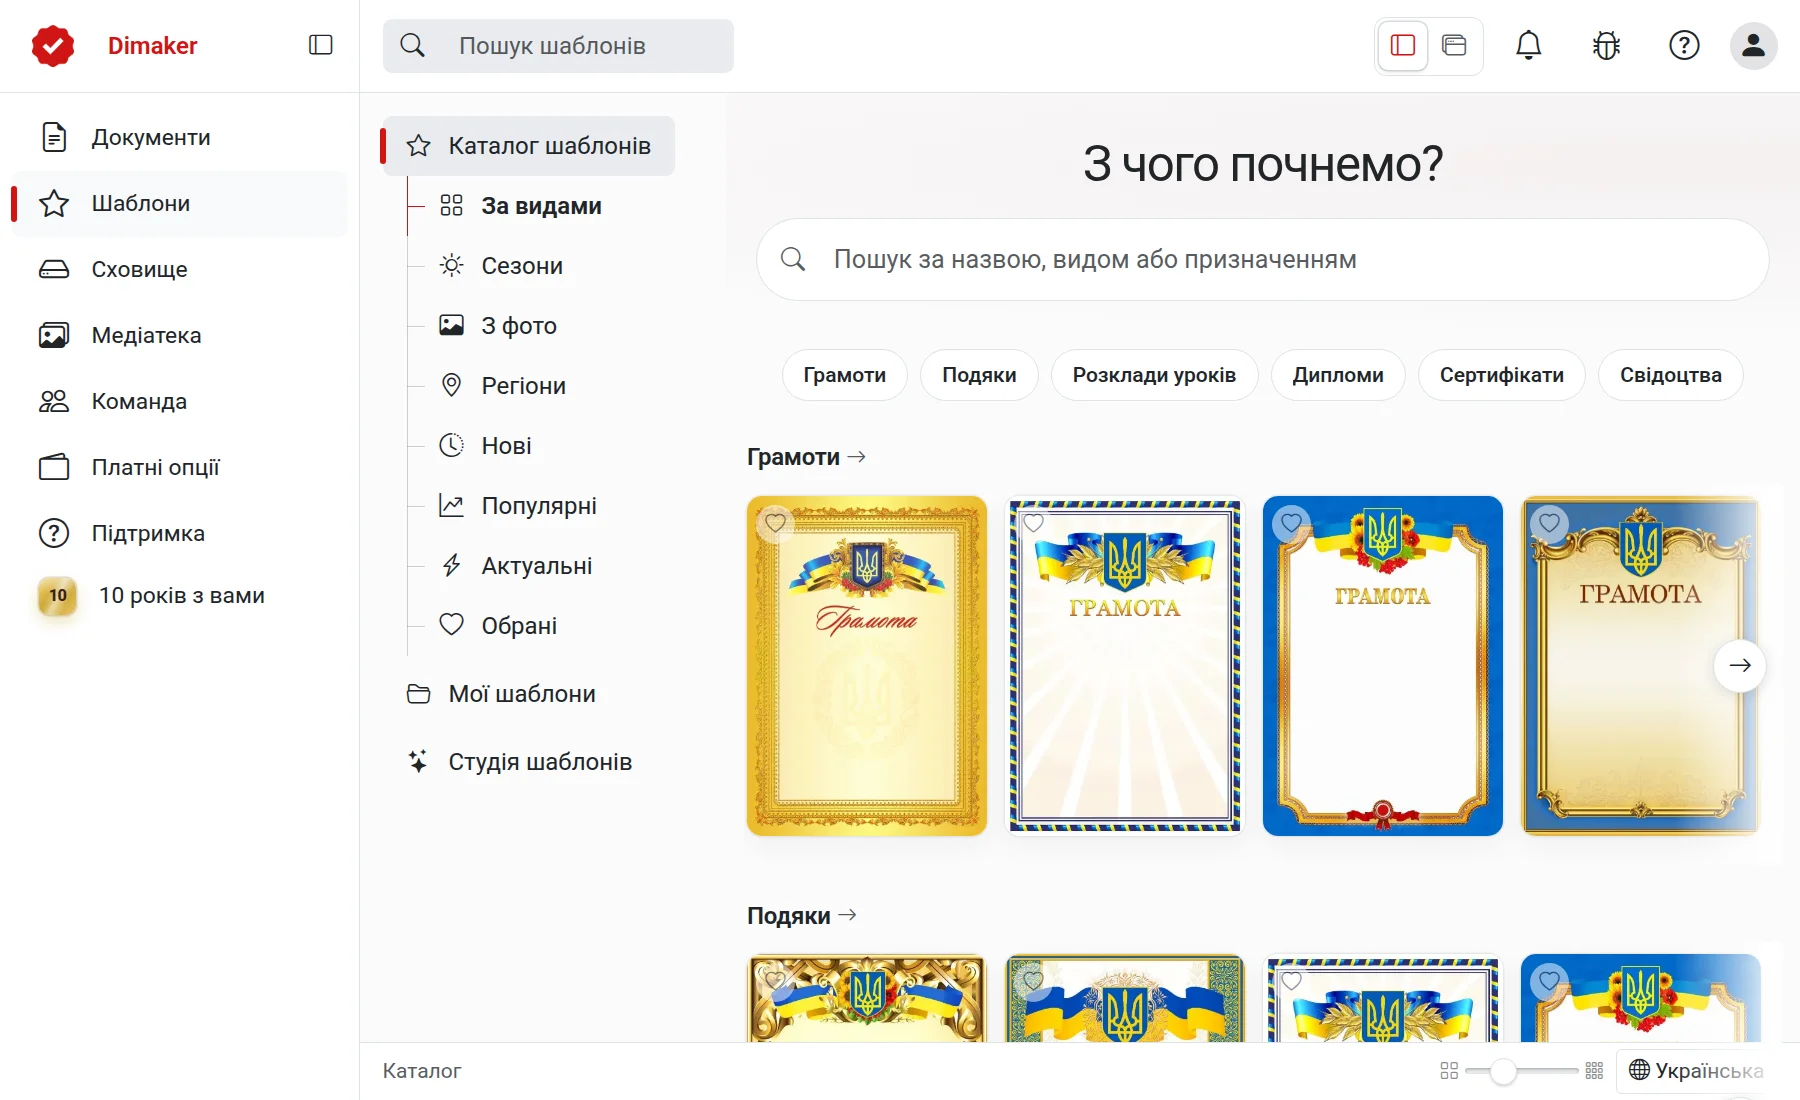Viewport: 1800px width, 1100px height.
Task: Open the bug report icon
Action: click(1606, 45)
